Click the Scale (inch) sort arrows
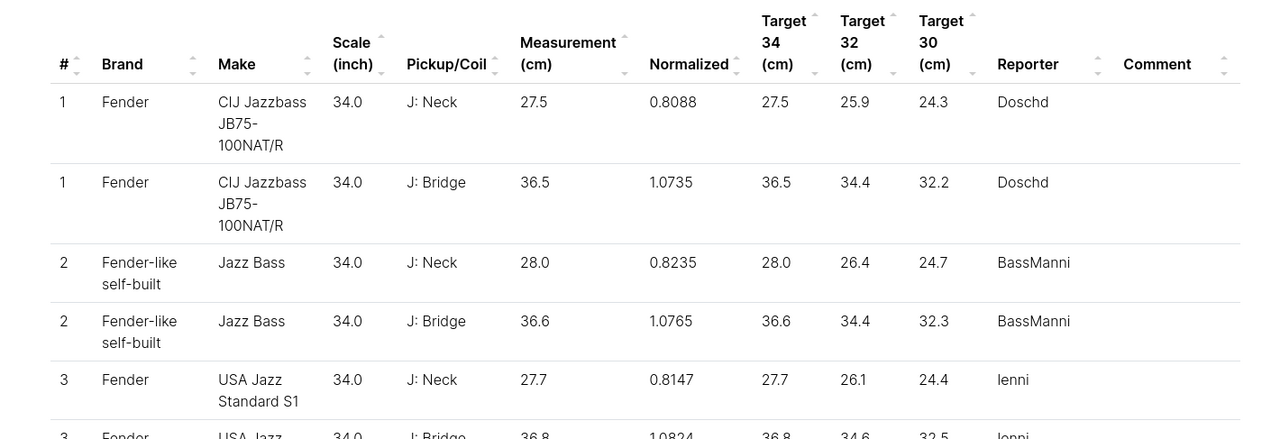This screenshot has width=1280, height=439. [381, 55]
